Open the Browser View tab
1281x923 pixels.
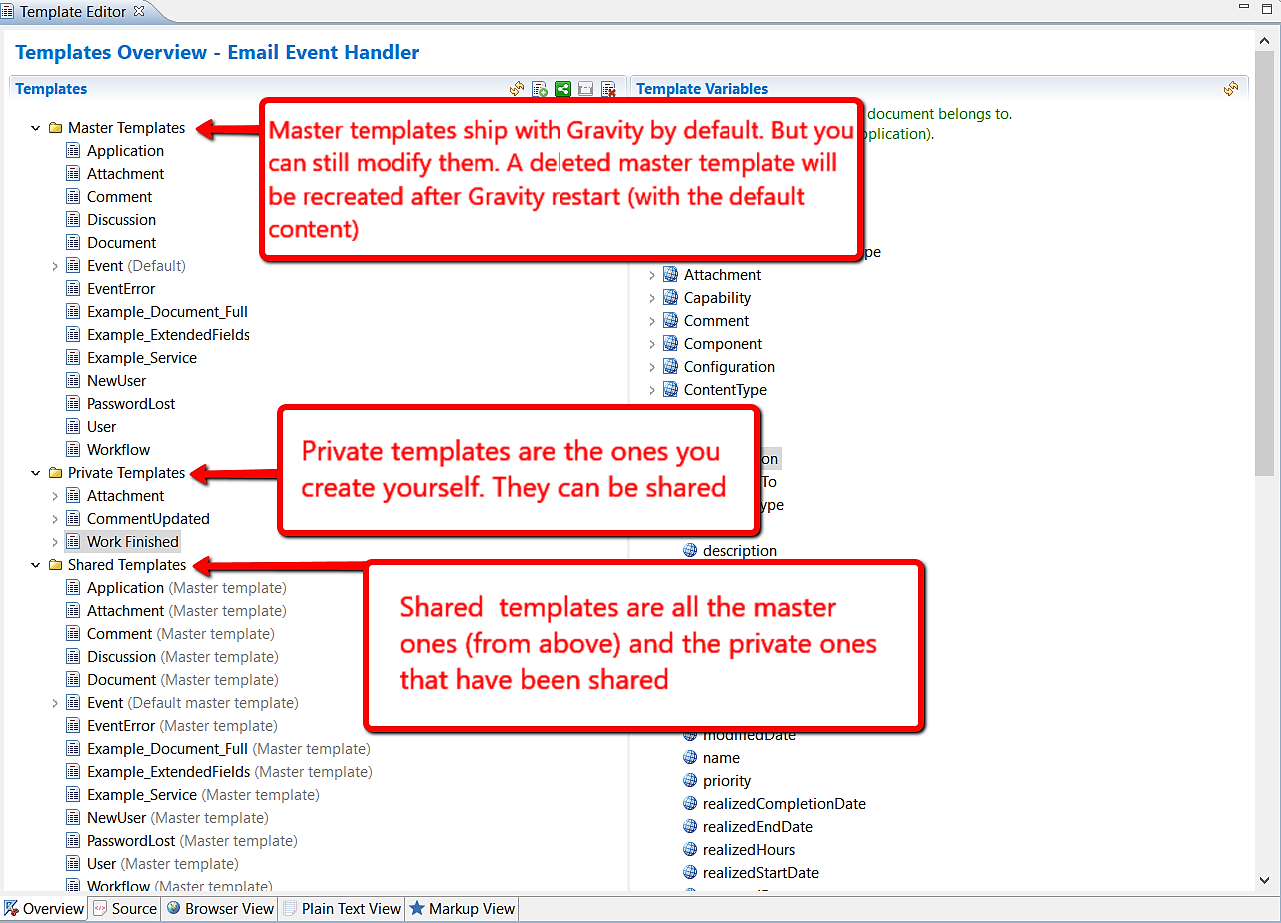pos(221,909)
